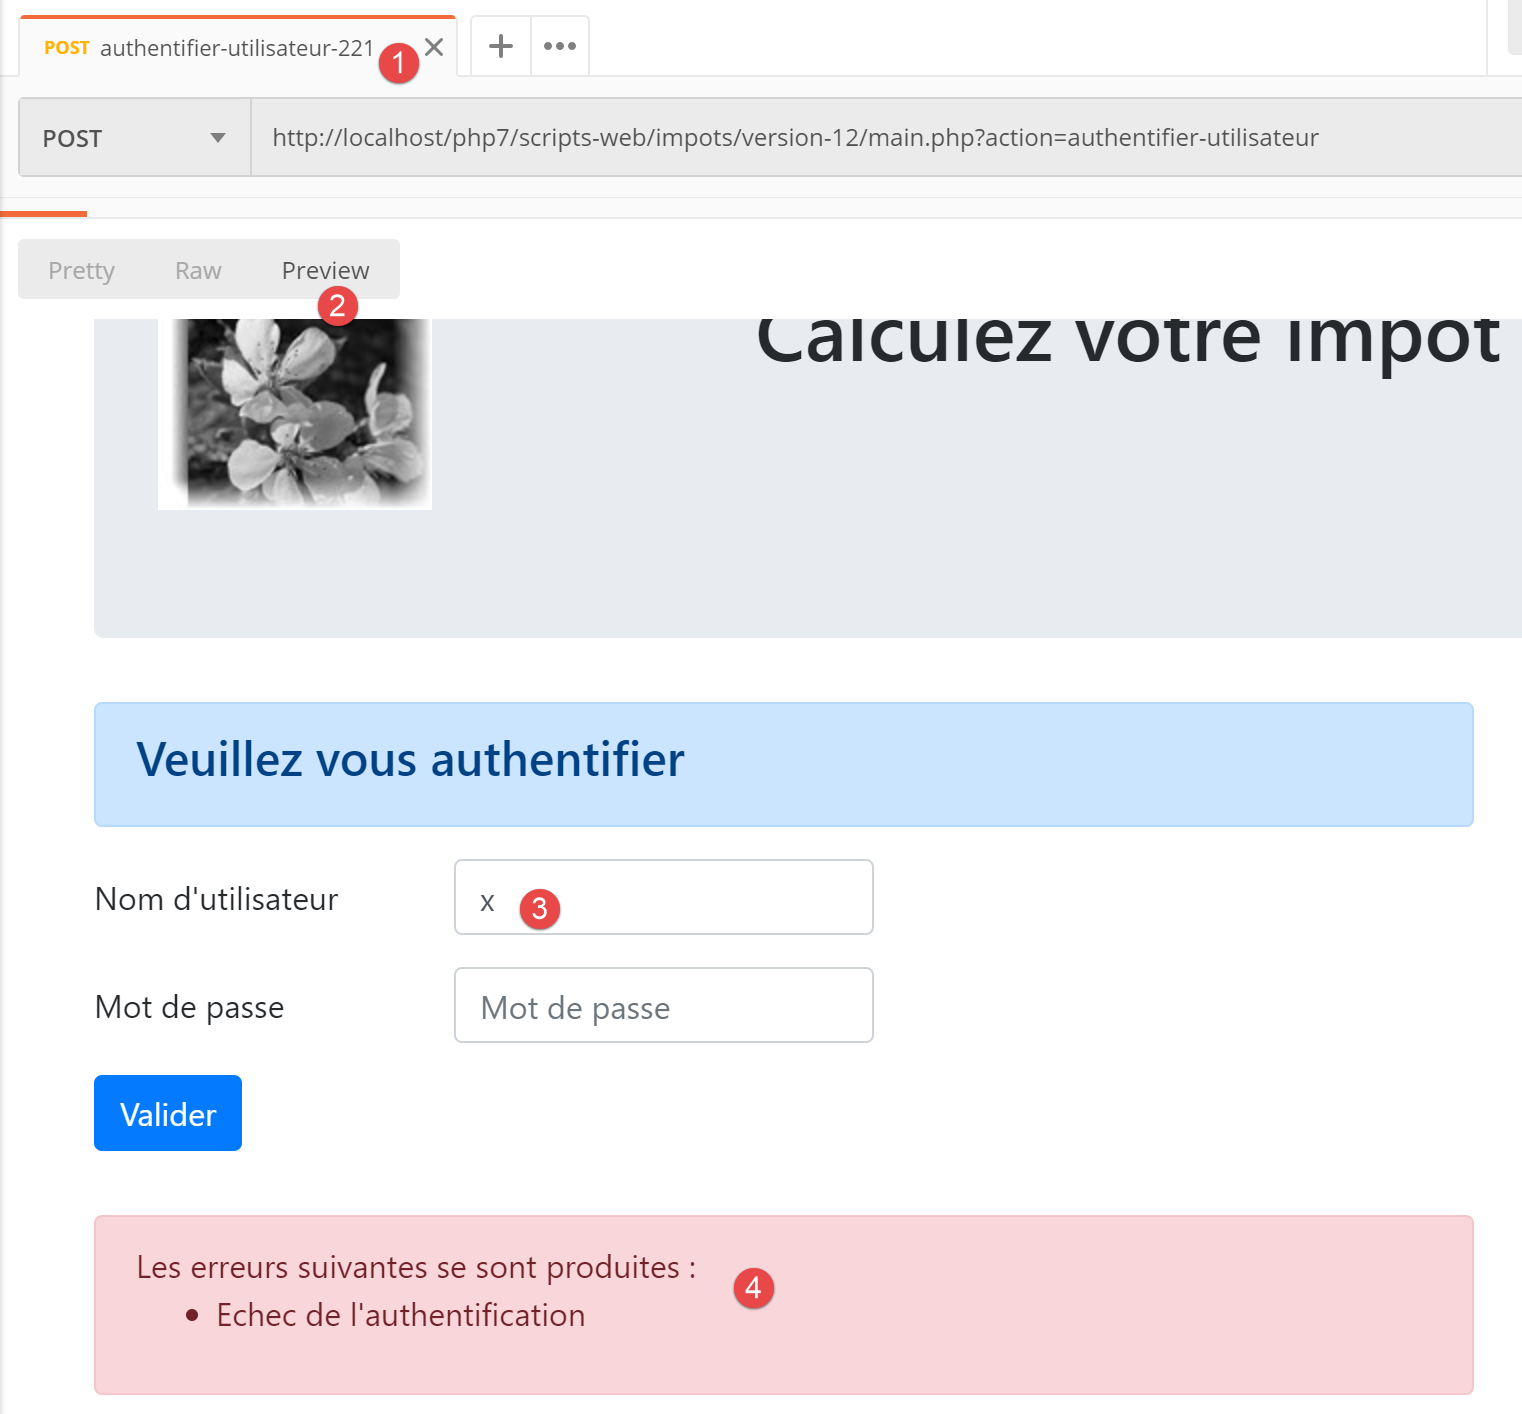Click the 'Calculez votre impôt' heading
The width and height of the screenshot is (1522, 1414).
coord(1127,338)
